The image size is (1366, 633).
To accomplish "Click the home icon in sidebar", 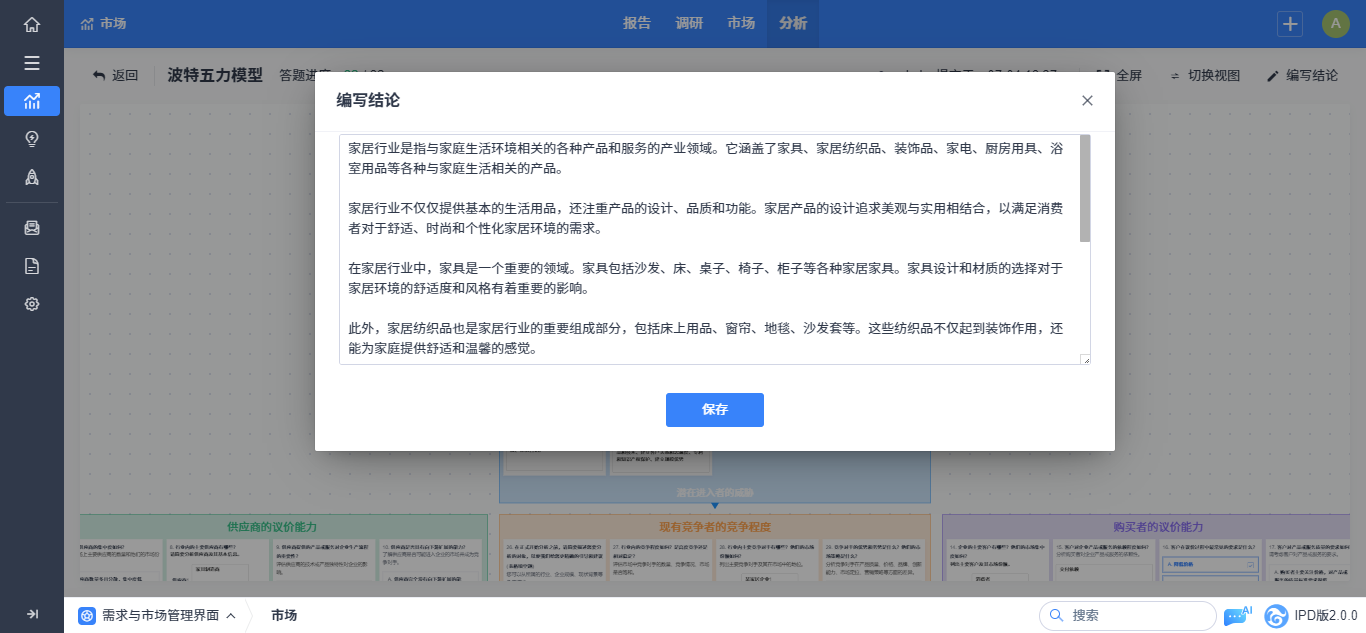I will click(x=32, y=25).
